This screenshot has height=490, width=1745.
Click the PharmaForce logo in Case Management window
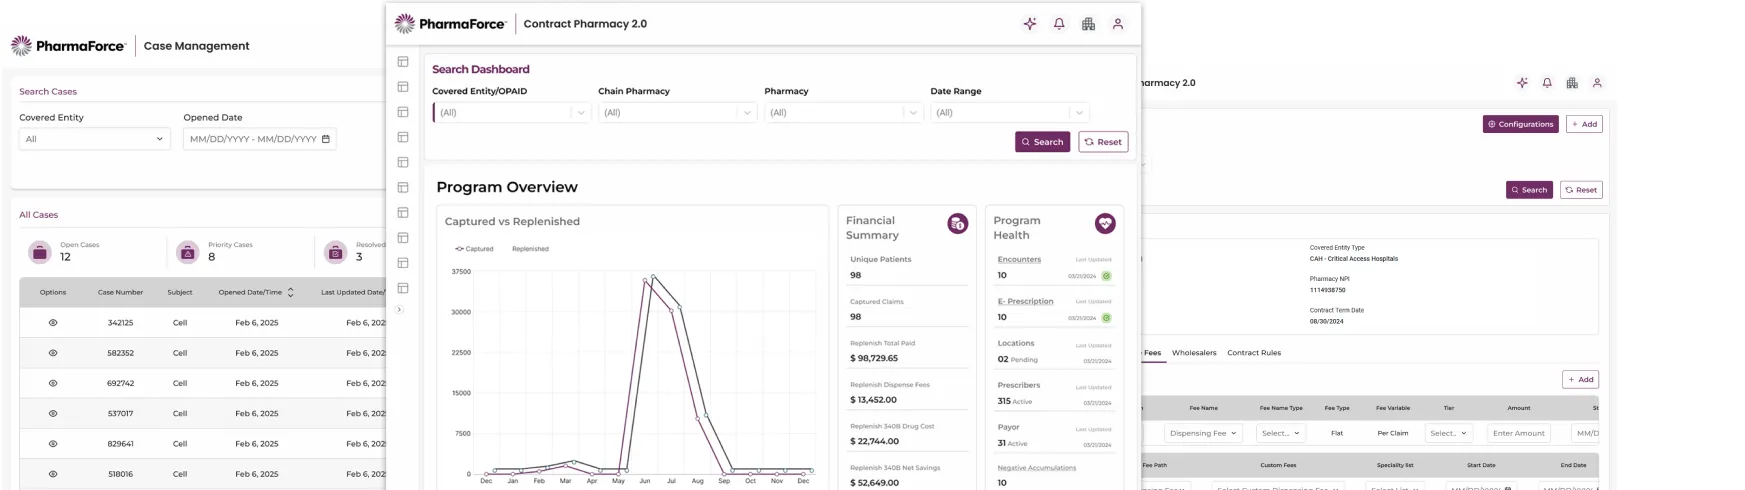pyautogui.click(x=68, y=46)
